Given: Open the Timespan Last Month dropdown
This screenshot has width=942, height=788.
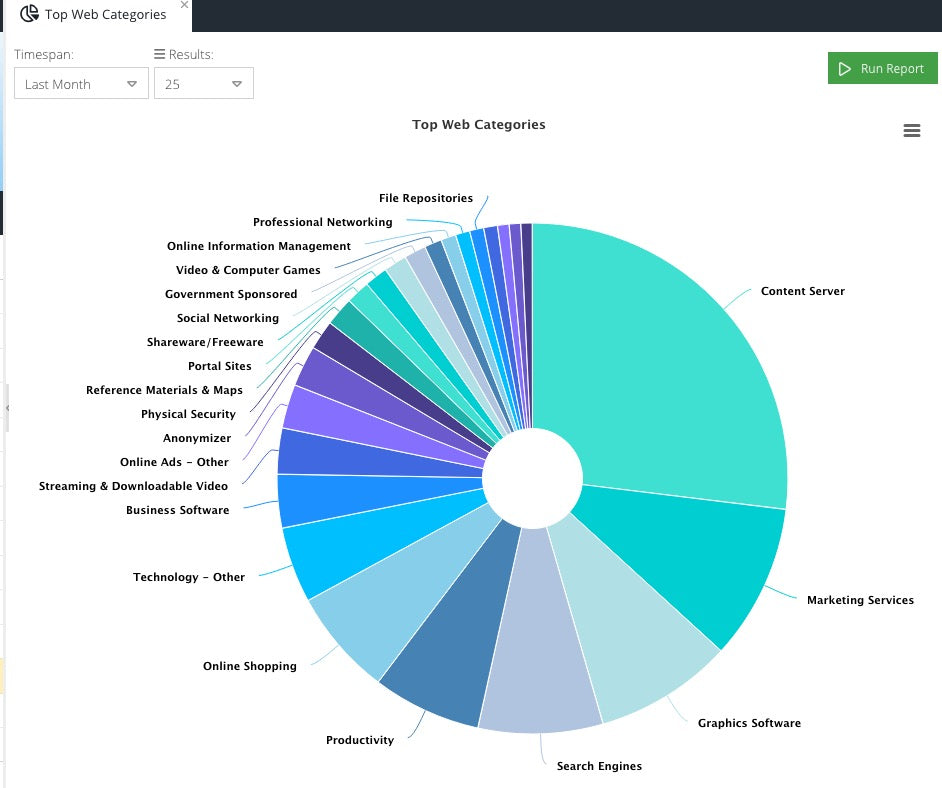Looking at the screenshot, I should point(81,84).
